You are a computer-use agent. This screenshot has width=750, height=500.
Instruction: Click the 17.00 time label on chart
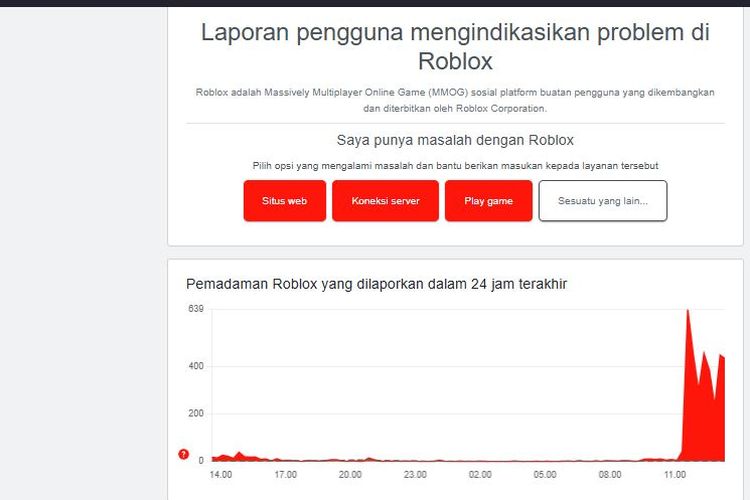(286, 475)
